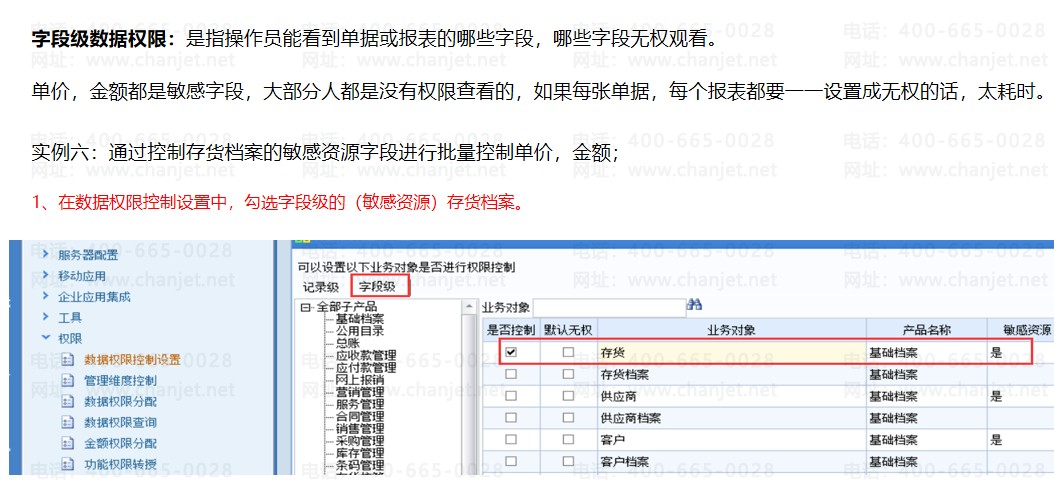Click the binoculars search icon beside 业务对象
Image resolution: width=1054 pixels, height=484 pixels.
tap(696, 305)
